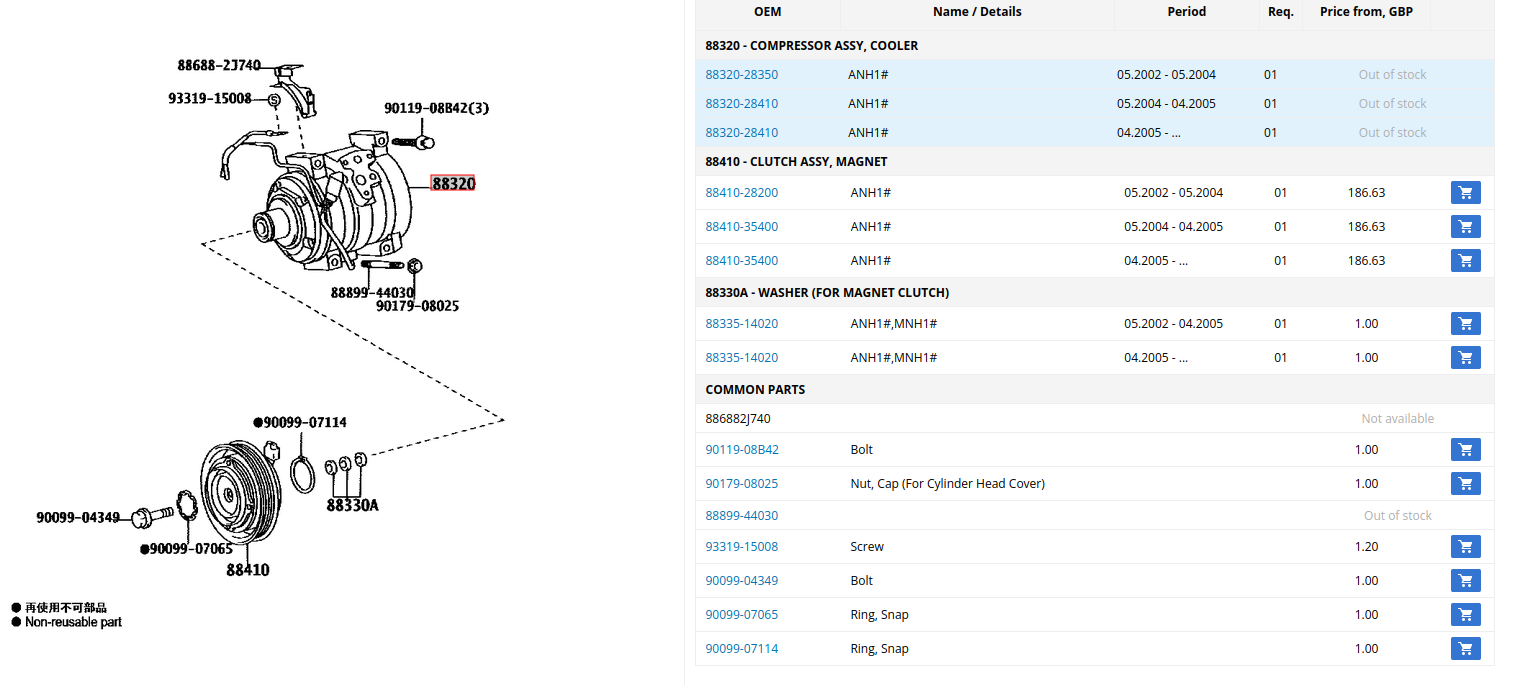
Task: Open the 88899-44030 part link in table
Action: (741, 516)
